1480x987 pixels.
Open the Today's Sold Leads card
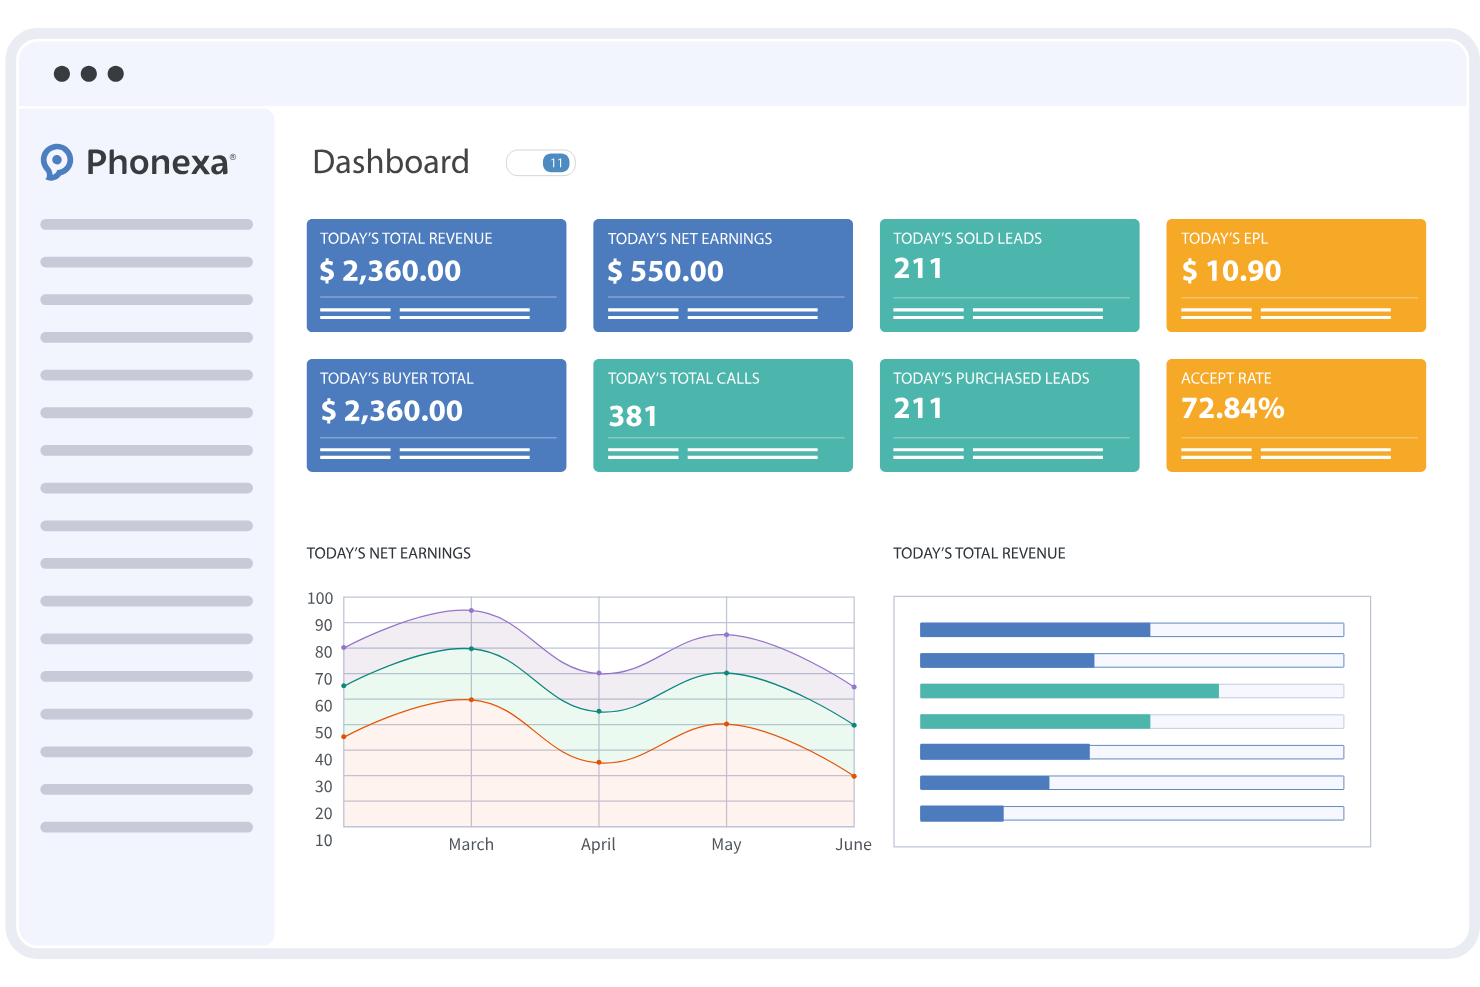pos(1008,275)
